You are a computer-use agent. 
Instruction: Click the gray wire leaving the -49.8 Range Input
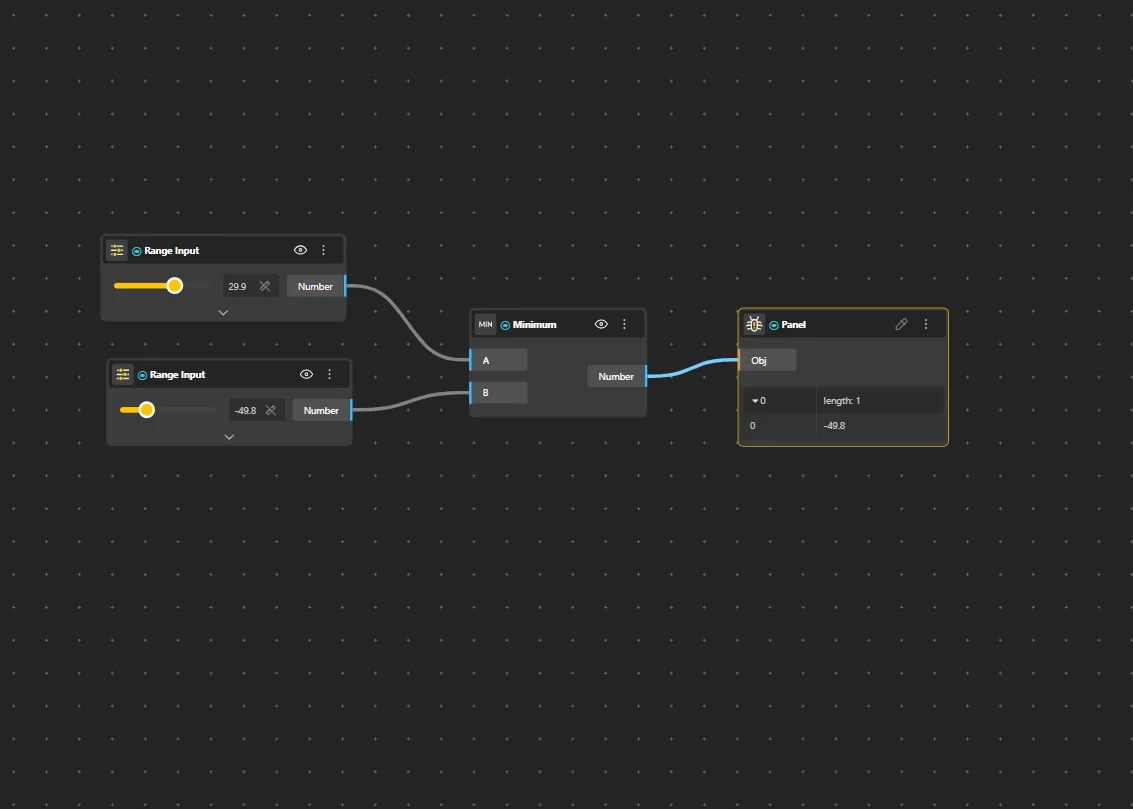[x=410, y=402]
